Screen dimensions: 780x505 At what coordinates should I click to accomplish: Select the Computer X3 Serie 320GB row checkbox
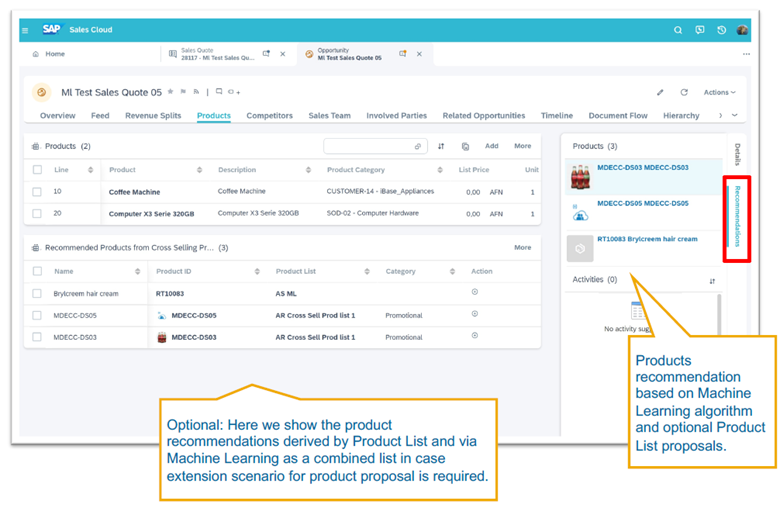click(37, 213)
